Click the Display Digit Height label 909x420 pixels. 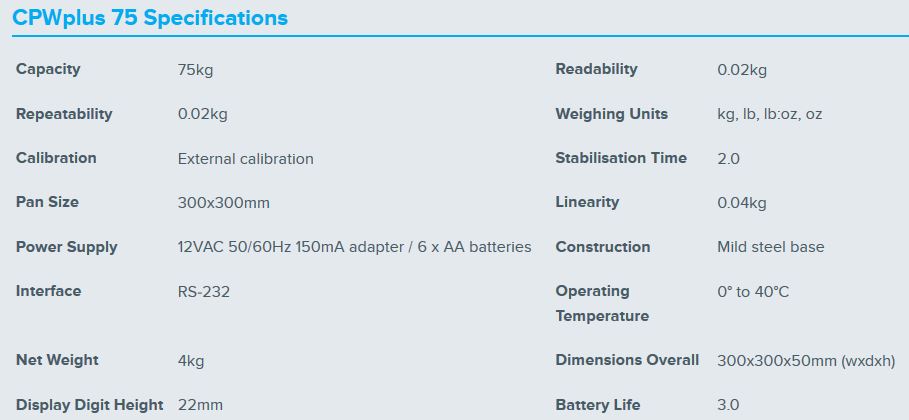tap(89, 405)
